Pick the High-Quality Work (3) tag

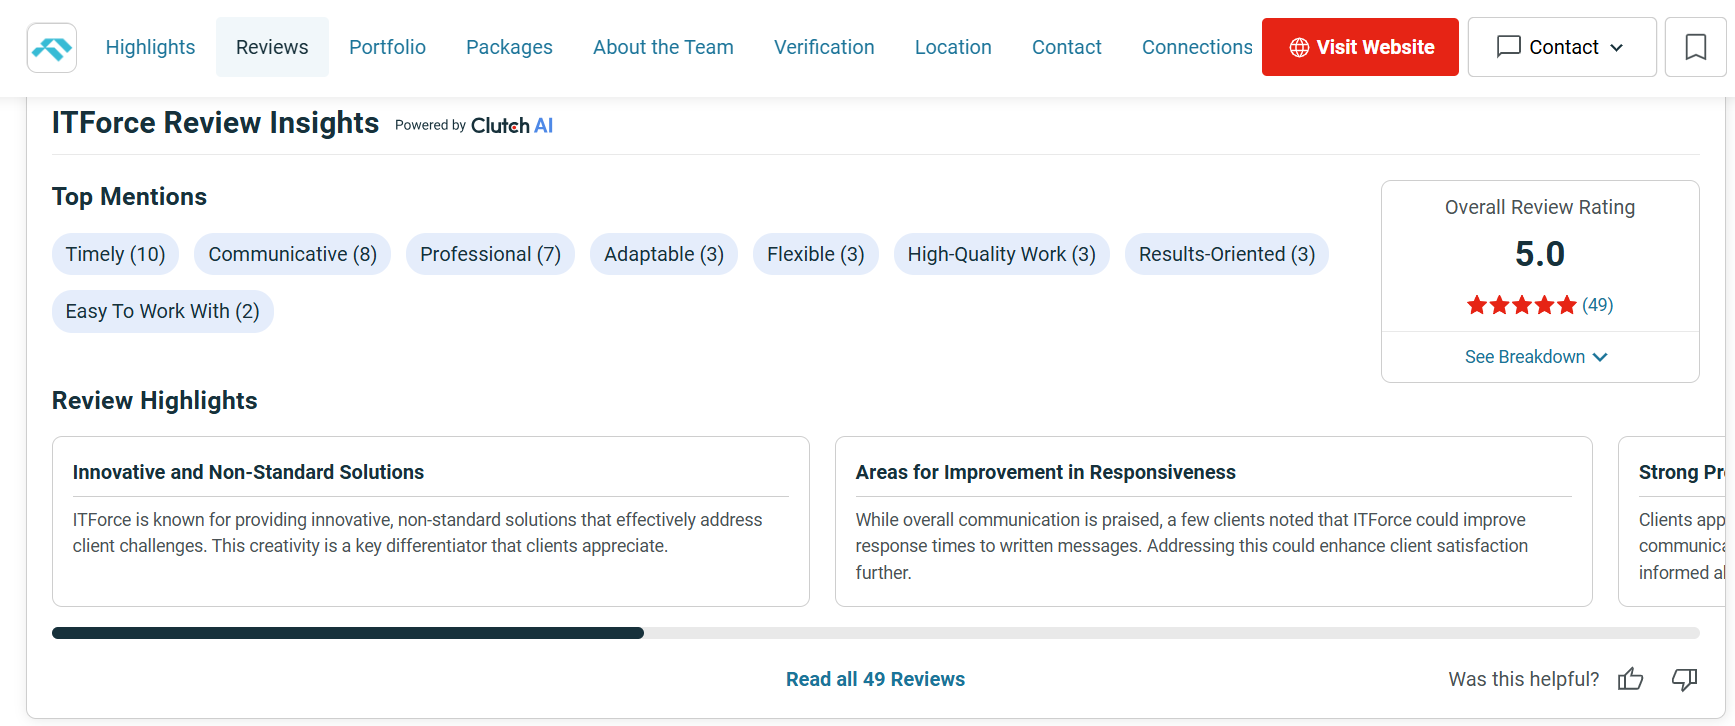pyautogui.click(x=1001, y=254)
